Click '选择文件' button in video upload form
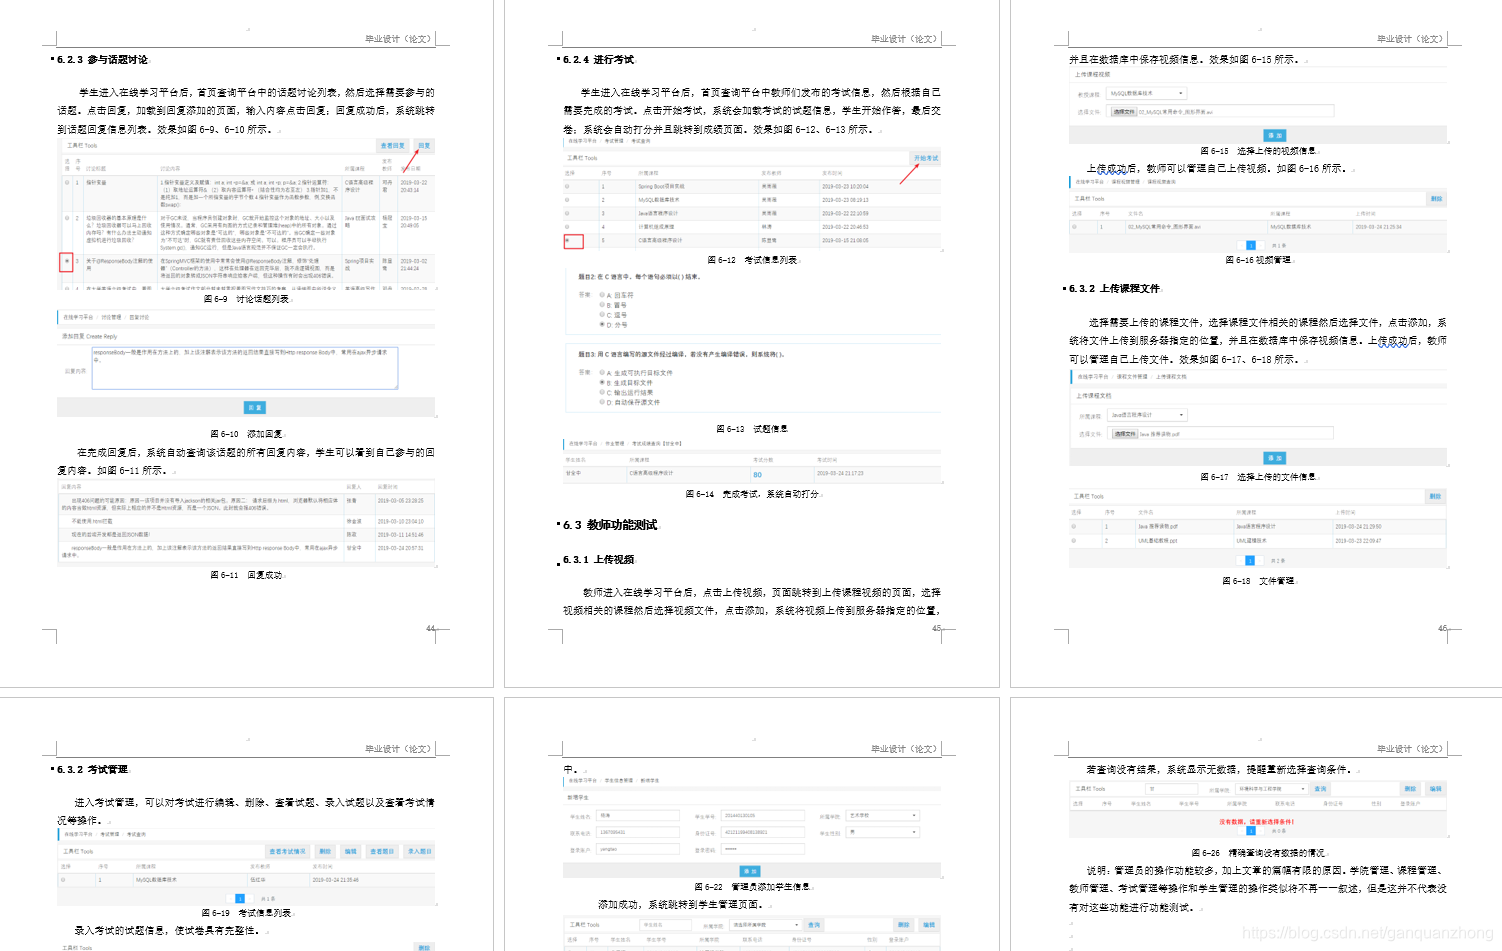 click(x=1125, y=112)
